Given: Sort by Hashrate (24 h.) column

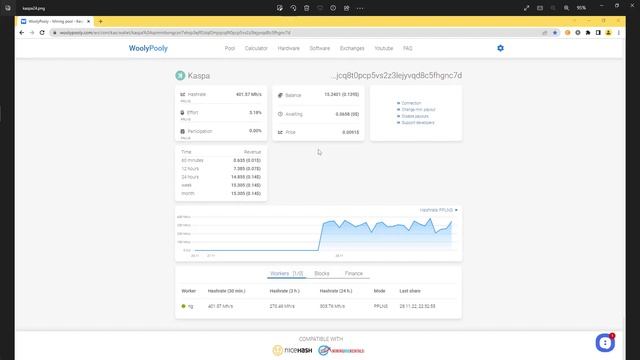Looking at the screenshot, I should pyautogui.click(x=336, y=291).
